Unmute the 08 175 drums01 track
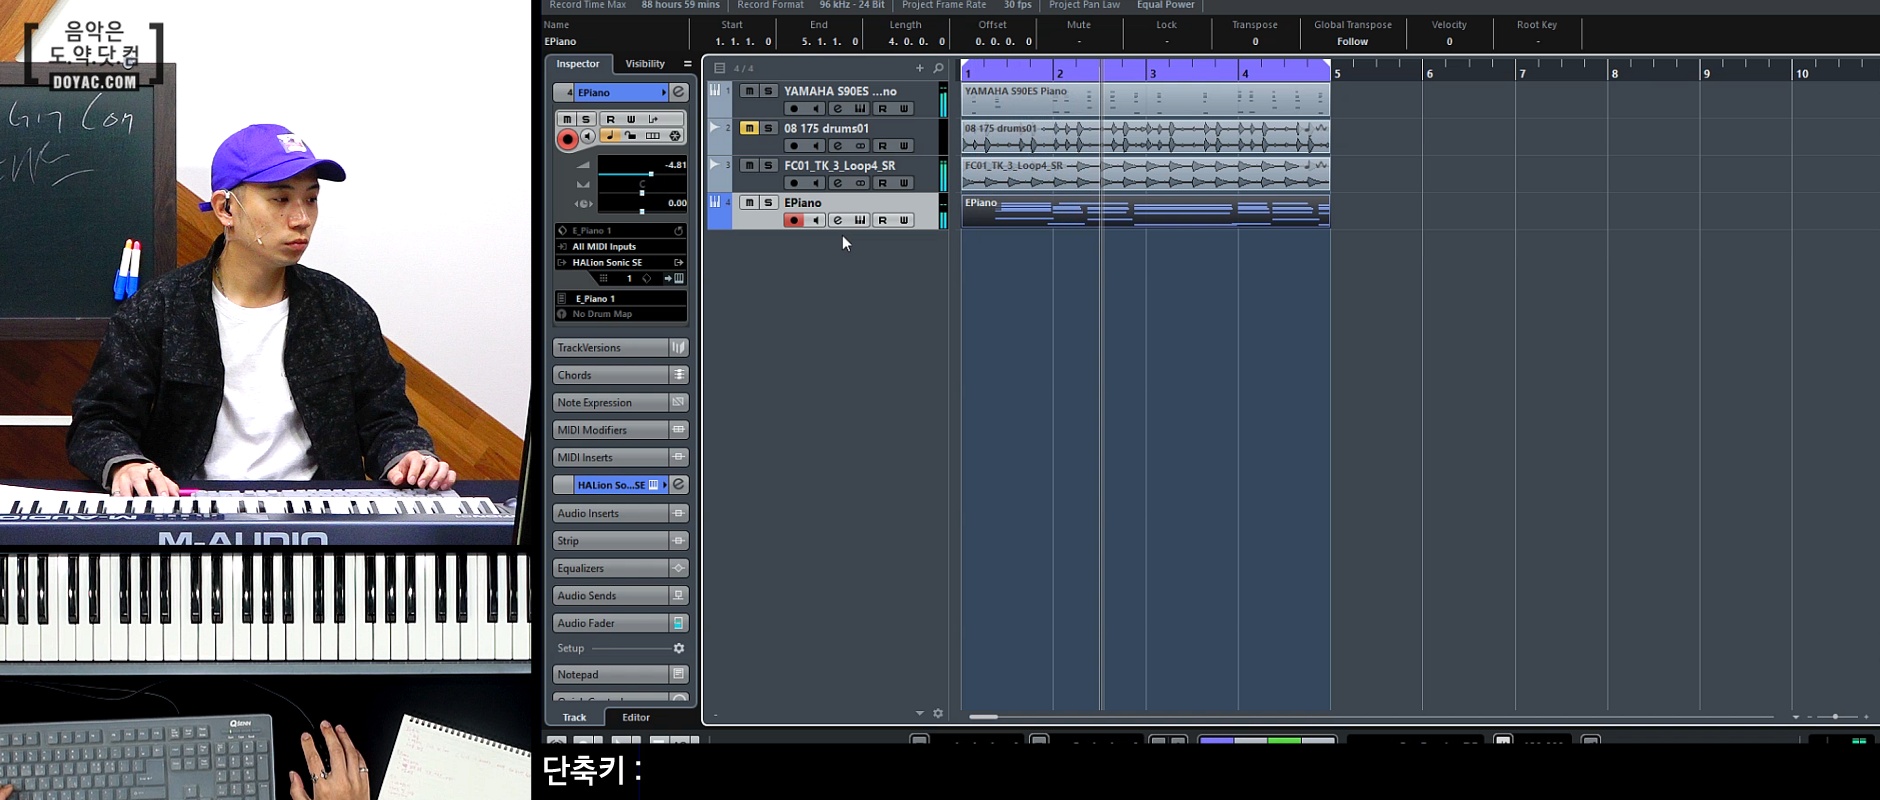The width and height of the screenshot is (1880, 800). pos(748,128)
